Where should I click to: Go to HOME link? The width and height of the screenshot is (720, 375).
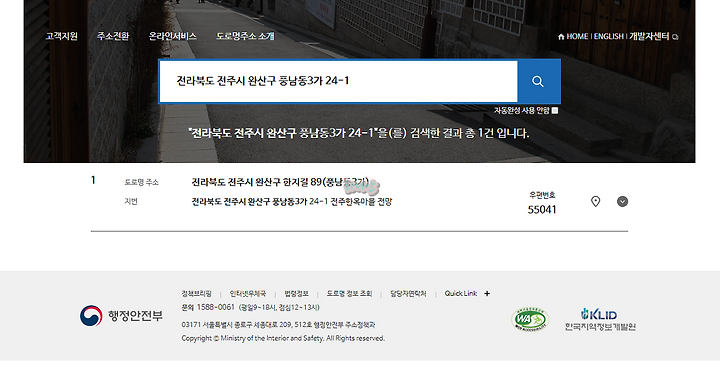point(577,36)
